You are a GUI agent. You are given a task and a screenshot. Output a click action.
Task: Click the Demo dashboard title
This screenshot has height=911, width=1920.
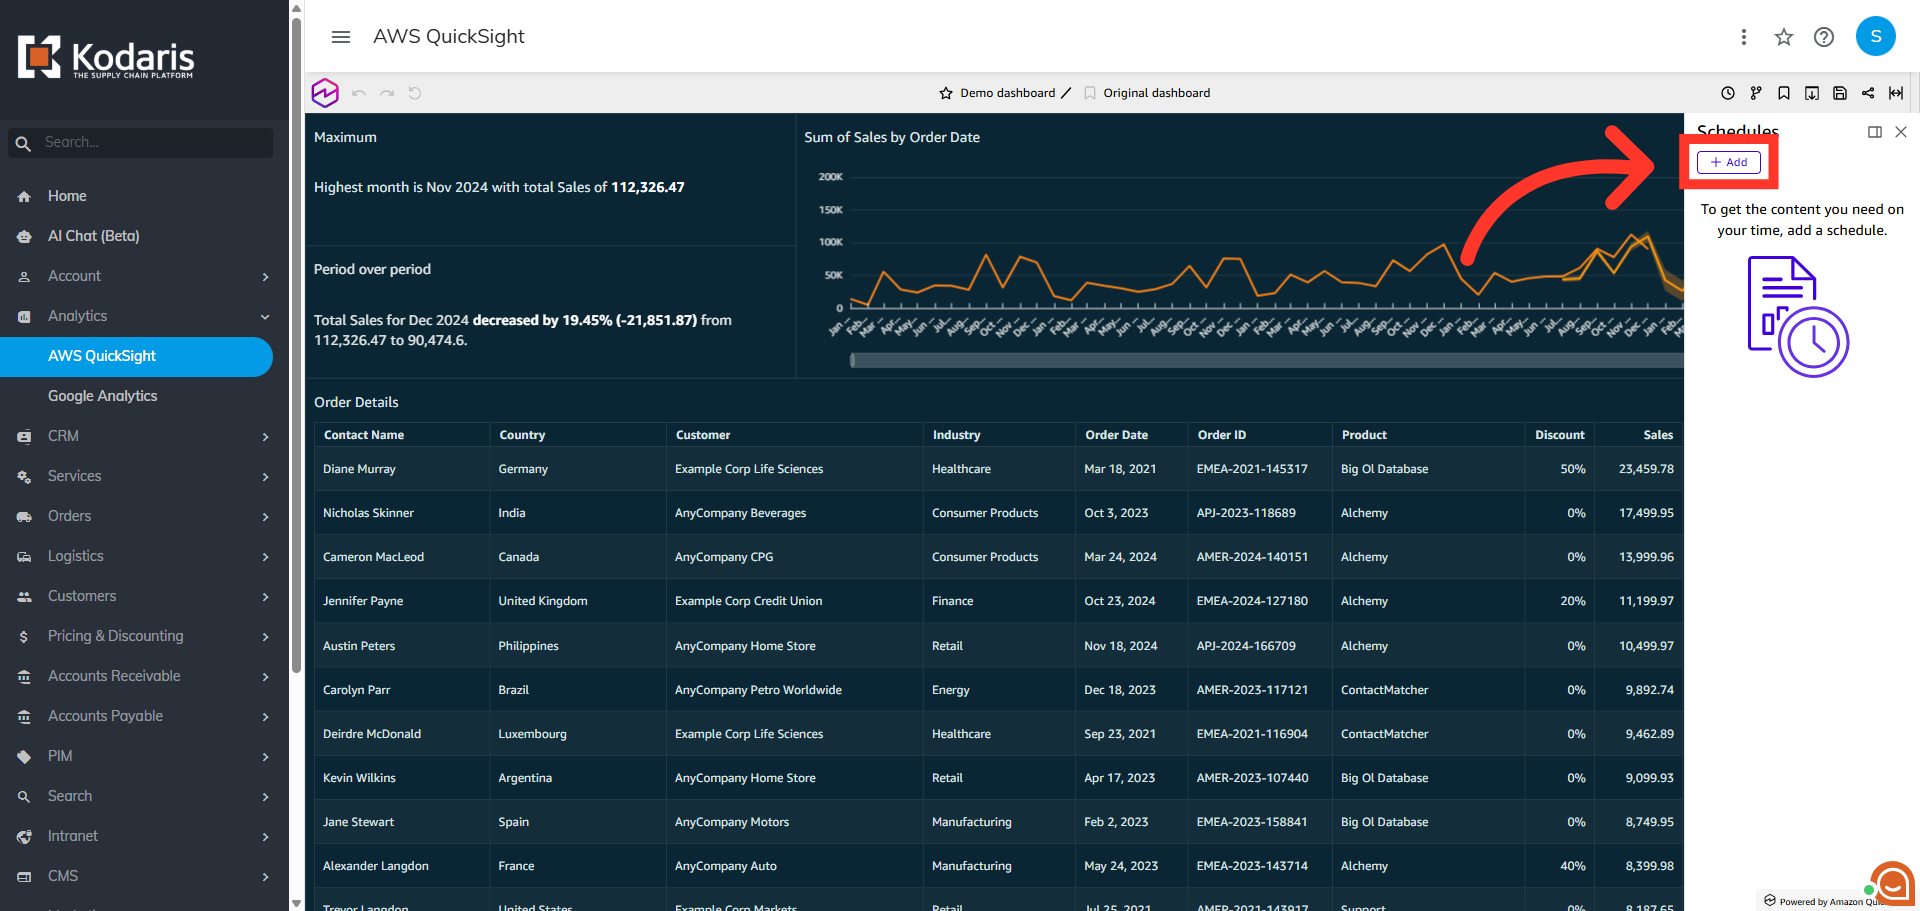coord(1007,93)
